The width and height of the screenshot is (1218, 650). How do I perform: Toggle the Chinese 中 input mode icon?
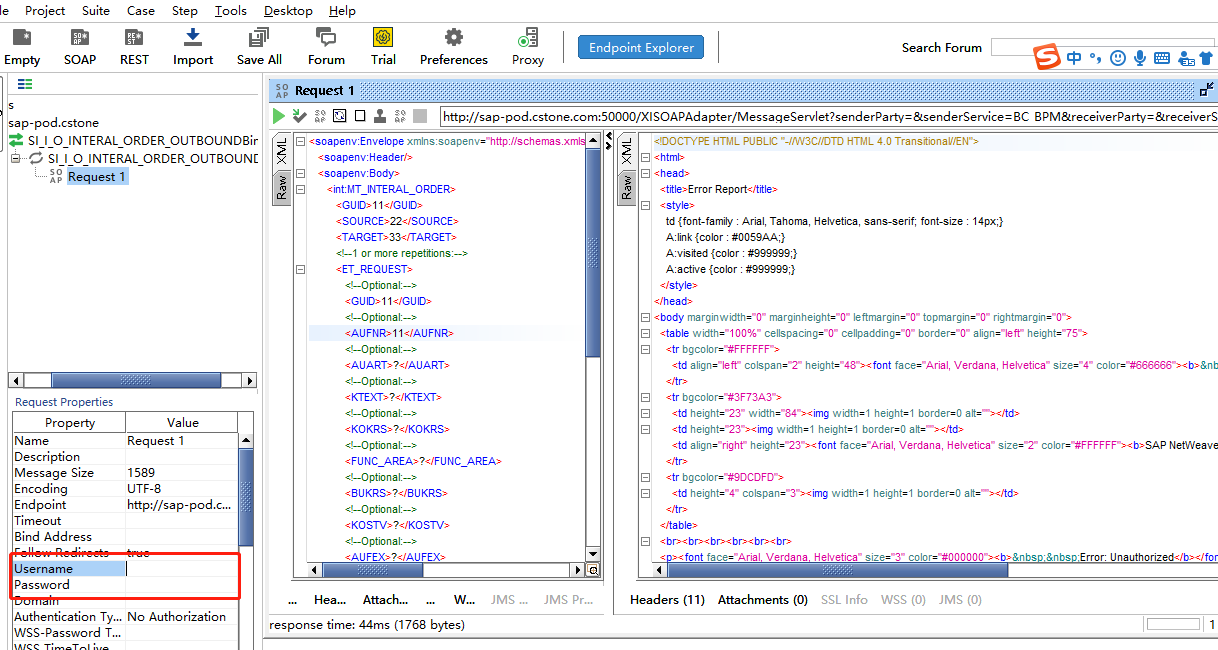click(x=1074, y=58)
